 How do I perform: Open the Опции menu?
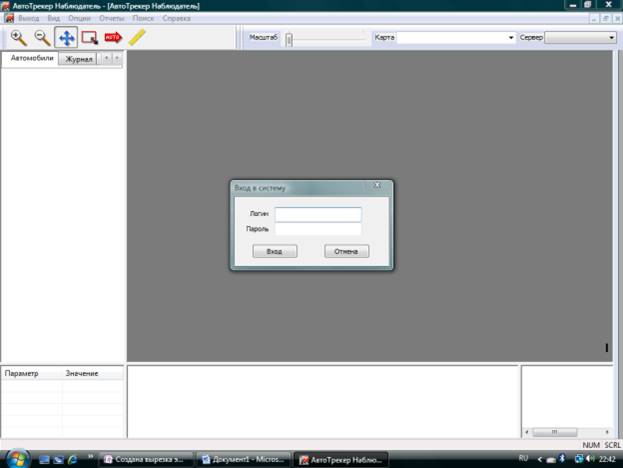pos(79,18)
